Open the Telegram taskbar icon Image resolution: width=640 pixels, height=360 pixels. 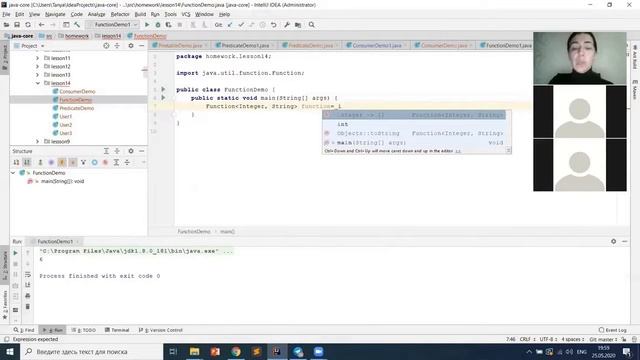click(x=298, y=351)
